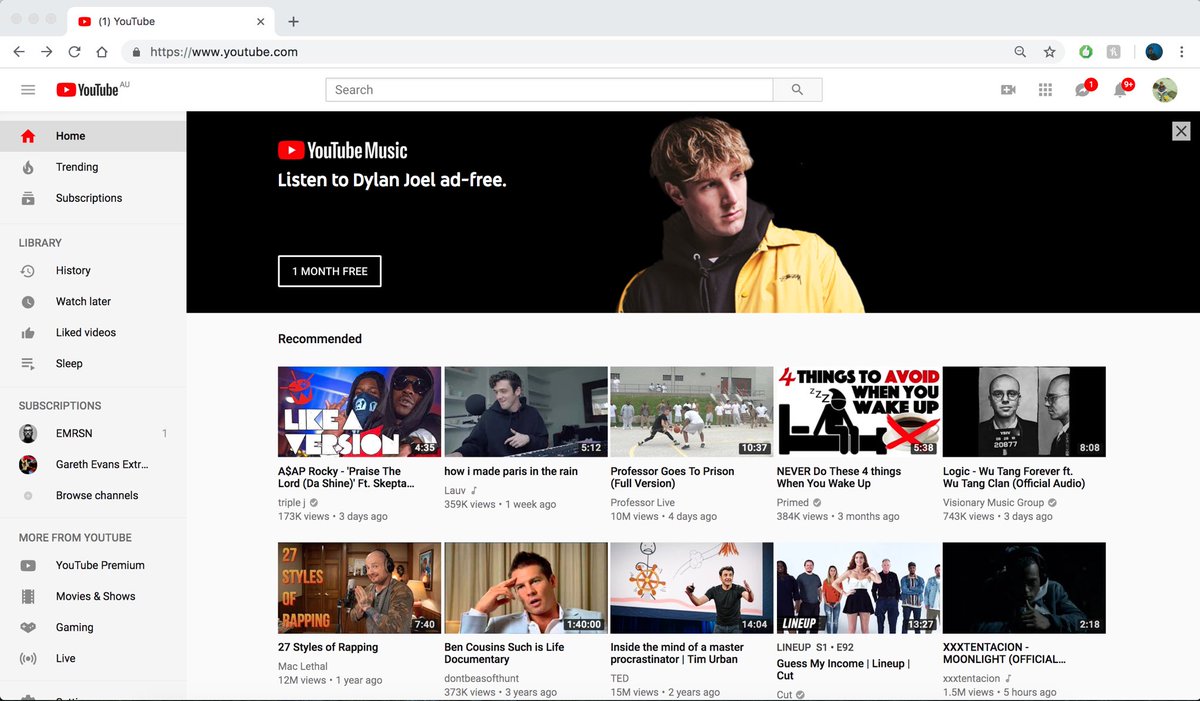Open the 4 Things To Avoid thumbnail
Viewport: 1200px width, 701px height.
click(x=858, y=412)
